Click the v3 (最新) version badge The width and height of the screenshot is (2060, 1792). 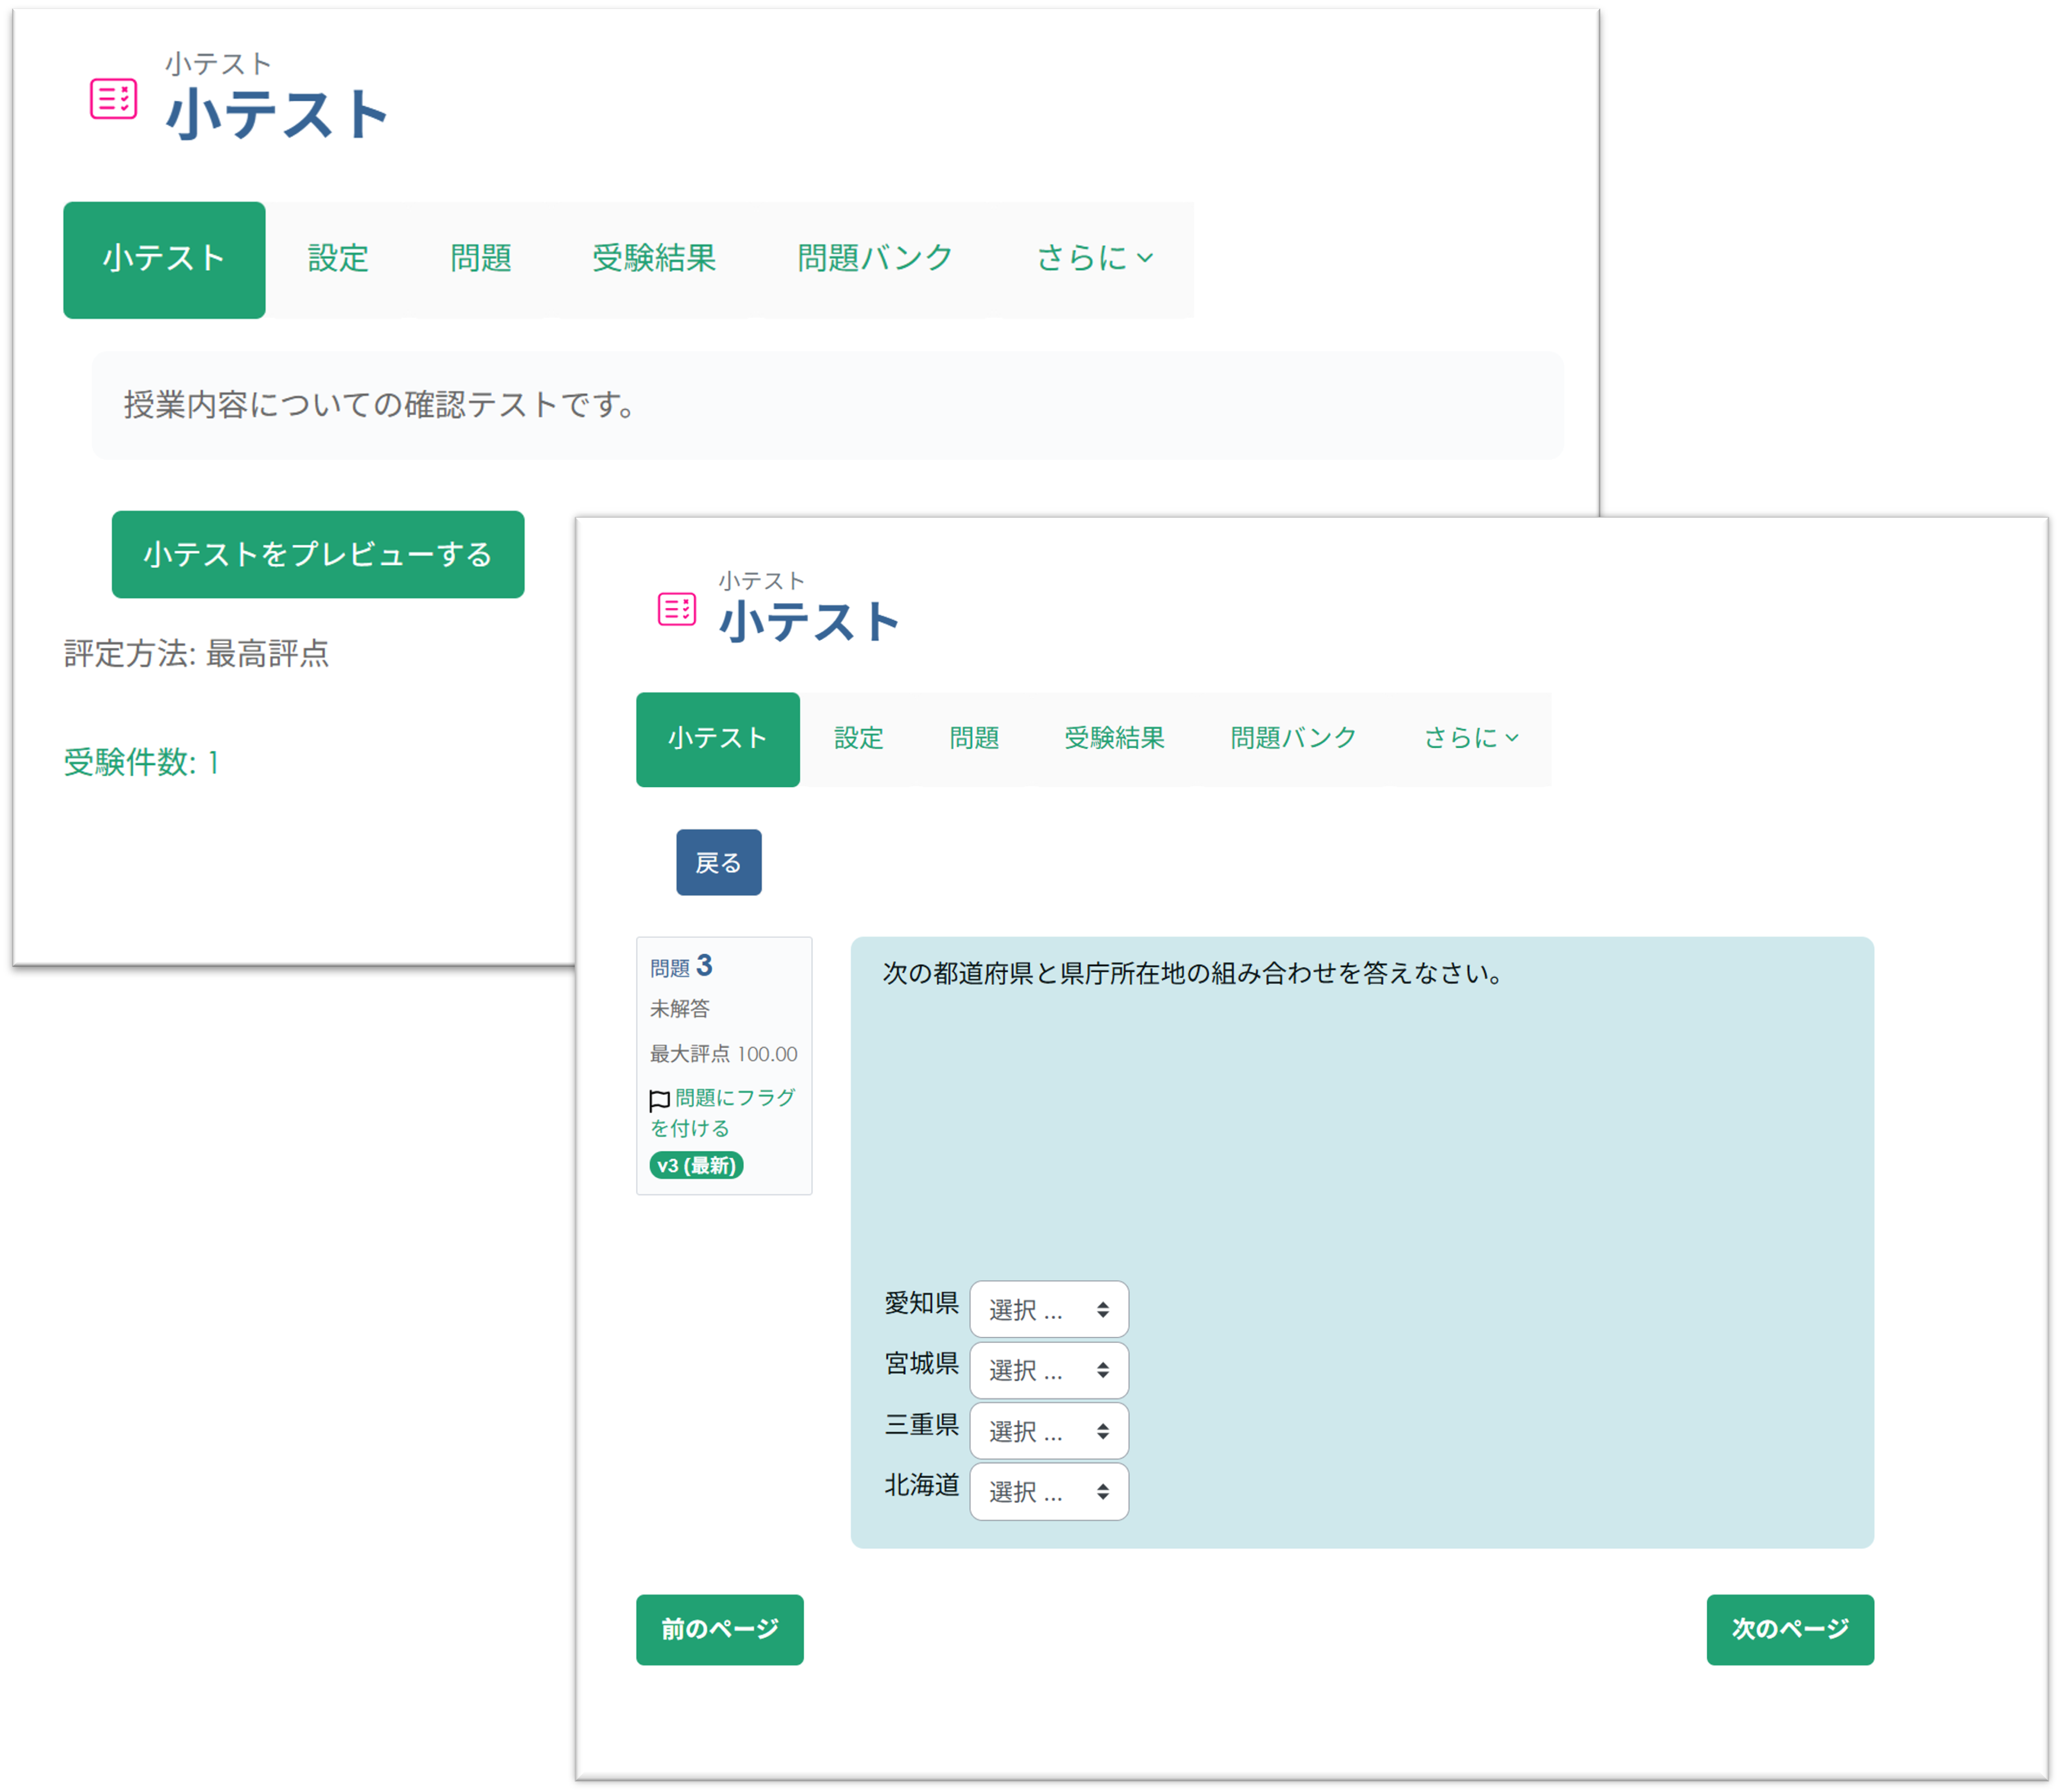pyautogui.click(x=697, y=1165)
